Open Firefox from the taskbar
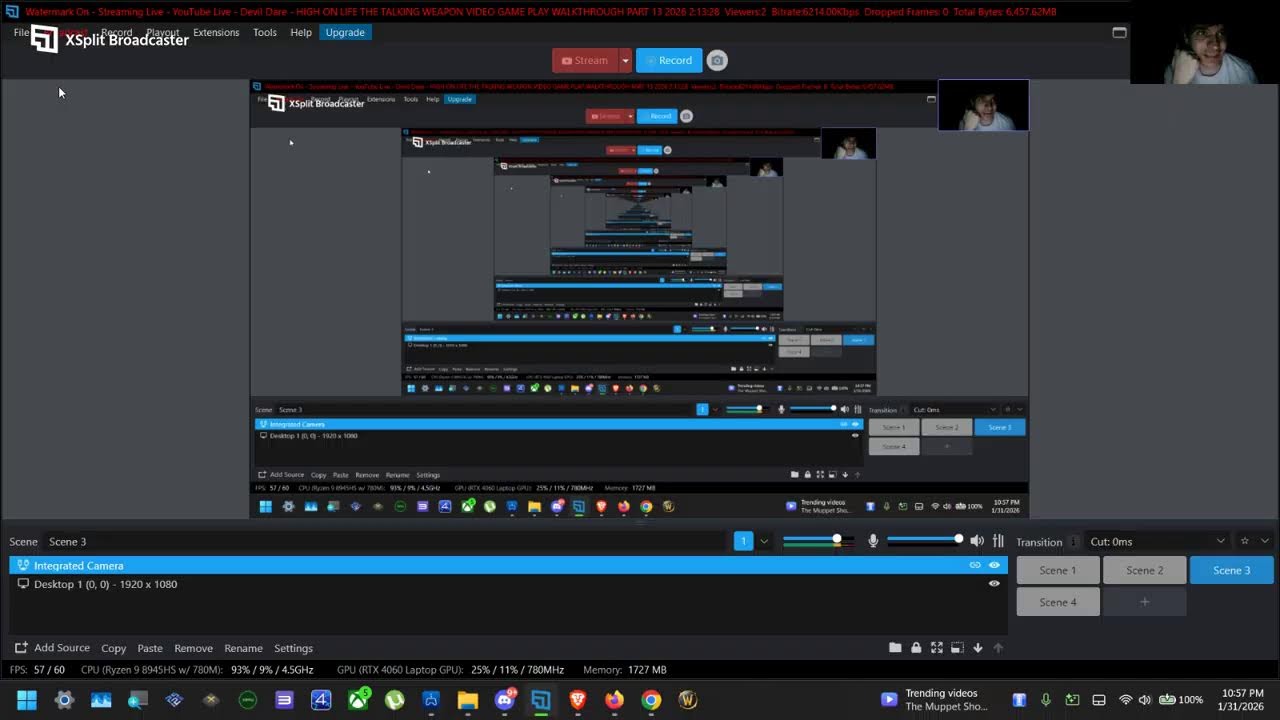 click(614, 700)
